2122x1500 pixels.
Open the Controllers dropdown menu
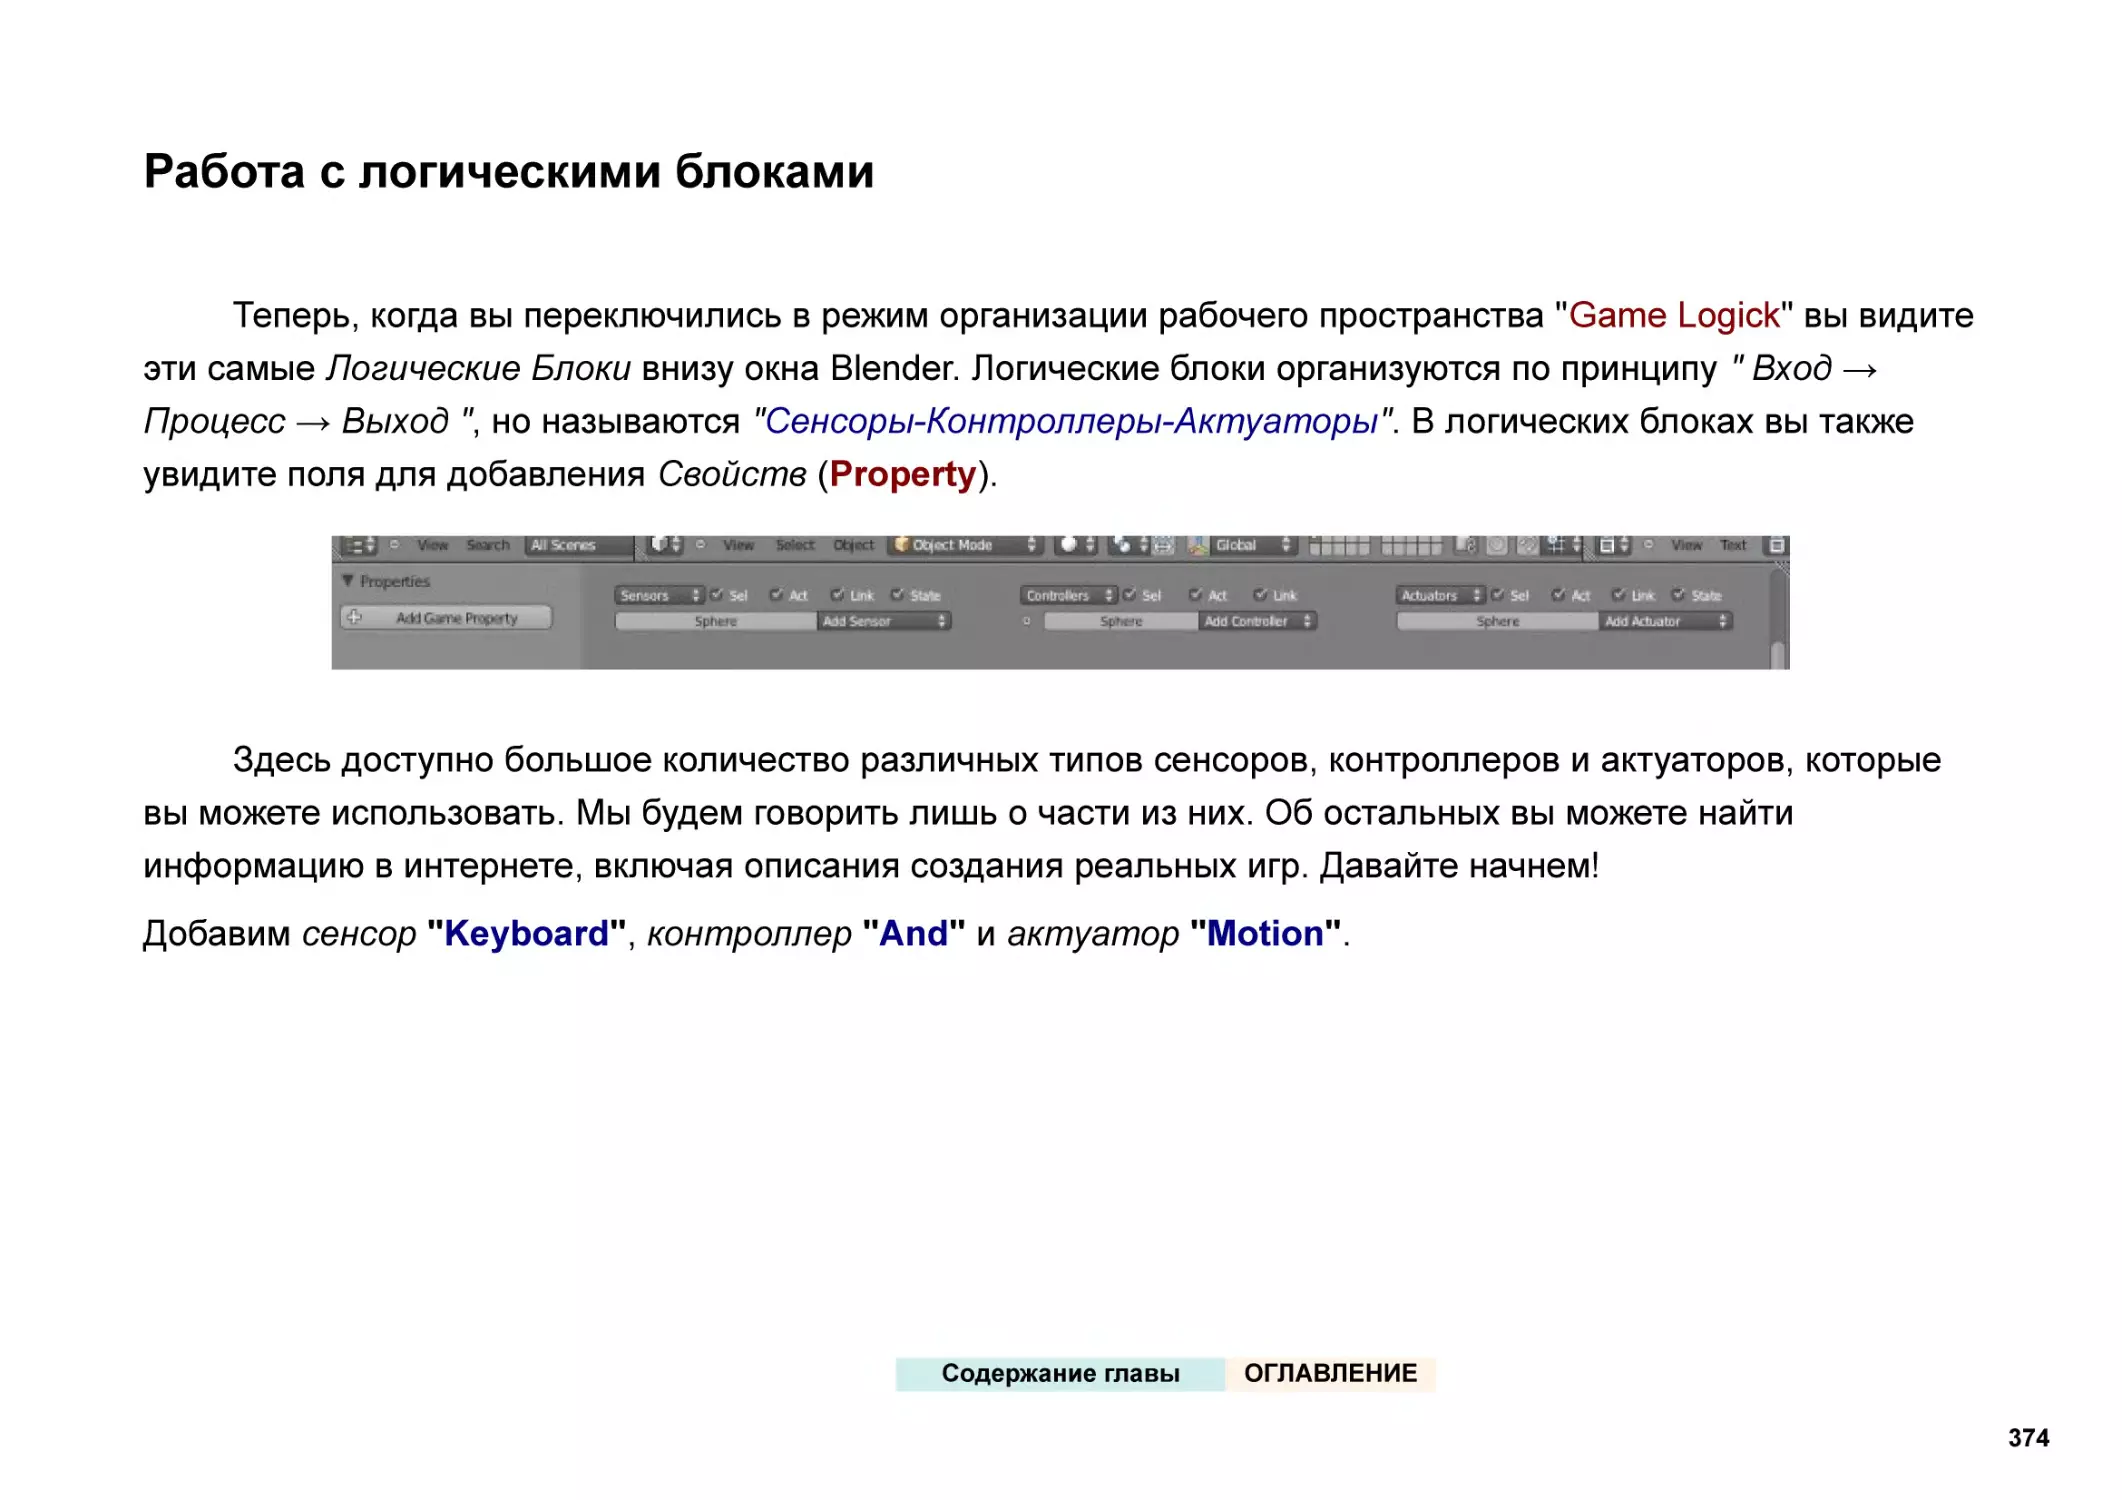[1069, 595]
